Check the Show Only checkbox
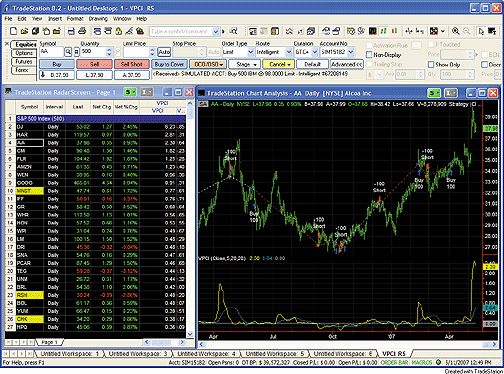504x374 pixels. pyautogui.click(x=431, y=64)
